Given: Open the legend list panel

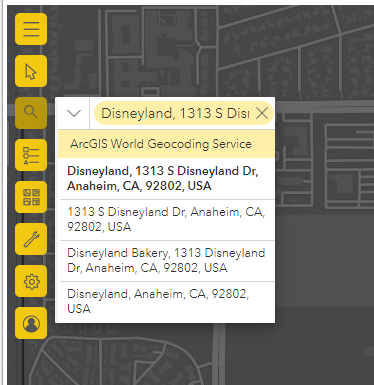Looking at the screenshot, I should pyautogui.click(x=31, y=155).
